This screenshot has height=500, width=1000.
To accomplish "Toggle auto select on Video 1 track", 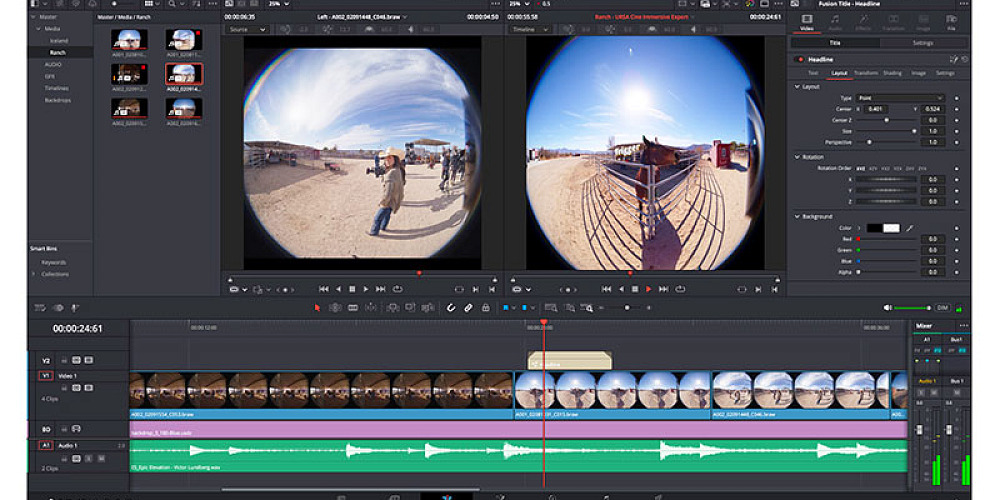I will click(x=76, y=388).
